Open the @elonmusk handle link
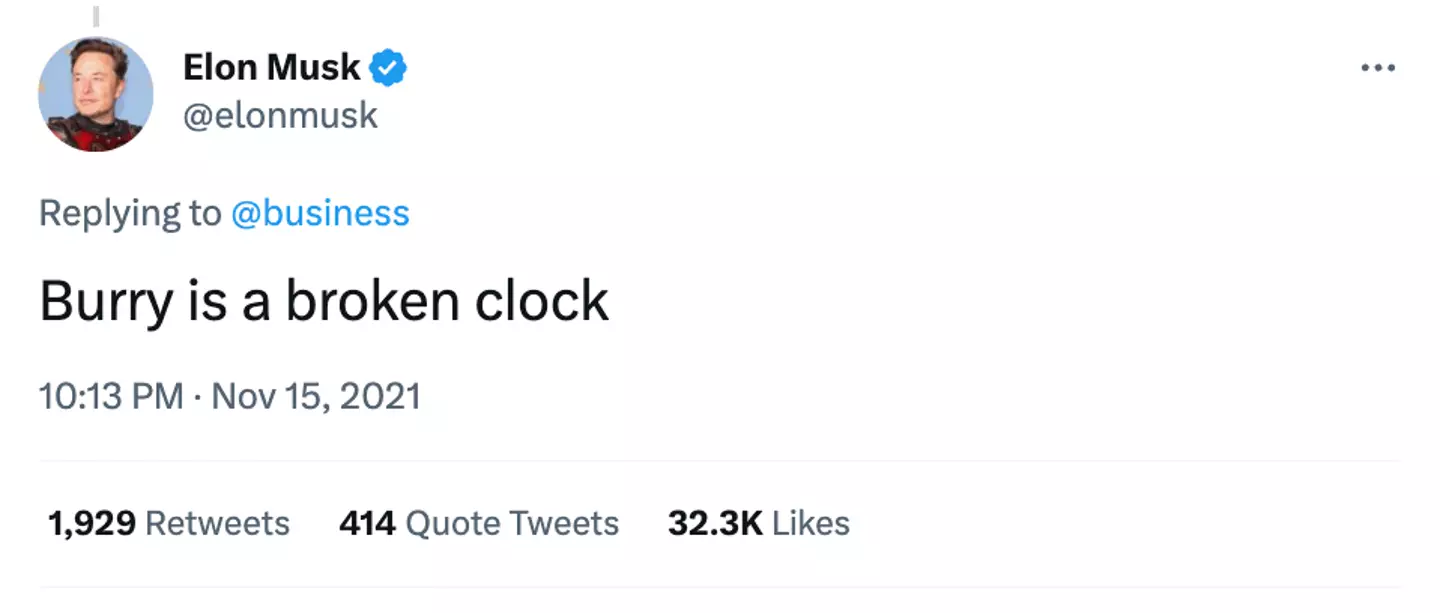 click(281, 115)
